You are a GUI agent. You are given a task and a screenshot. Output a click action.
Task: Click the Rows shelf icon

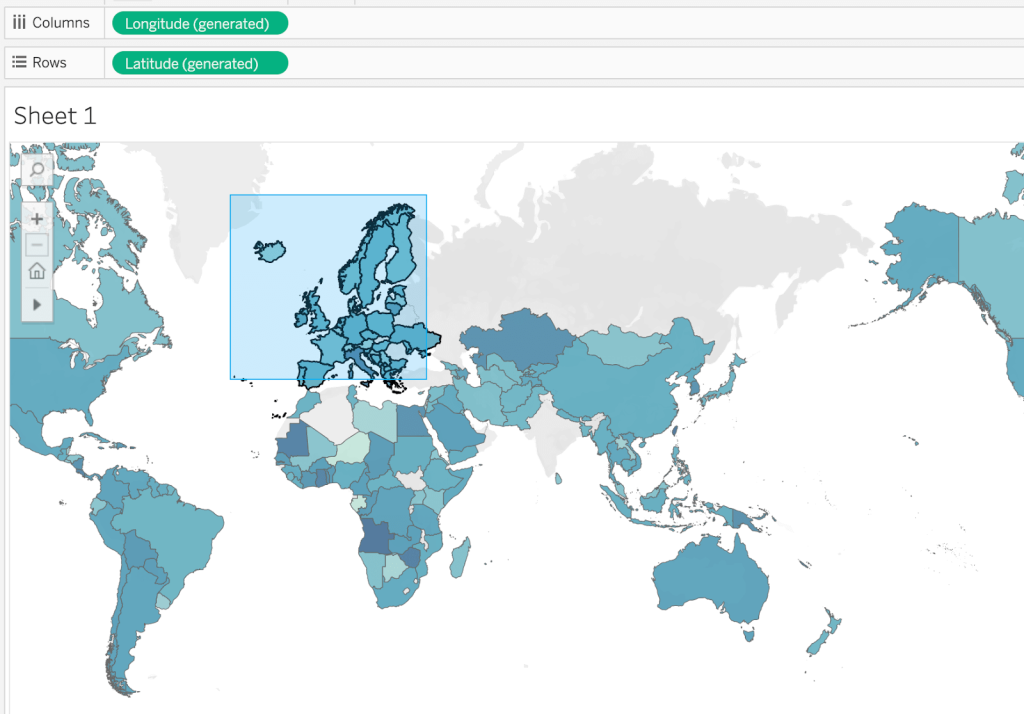click(x=20, y=62)
